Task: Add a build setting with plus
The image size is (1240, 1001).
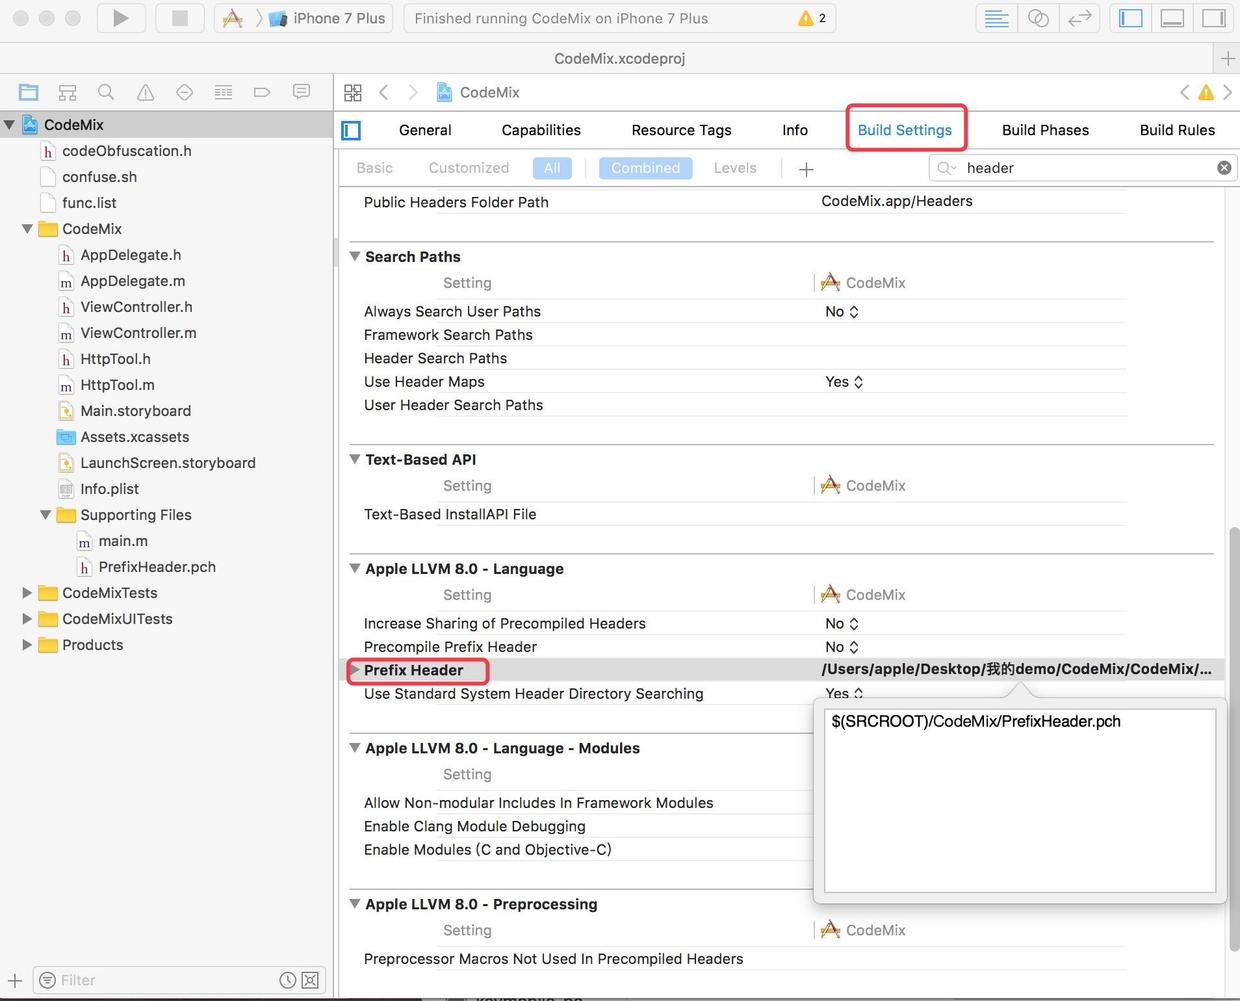Action: (806, 169)
